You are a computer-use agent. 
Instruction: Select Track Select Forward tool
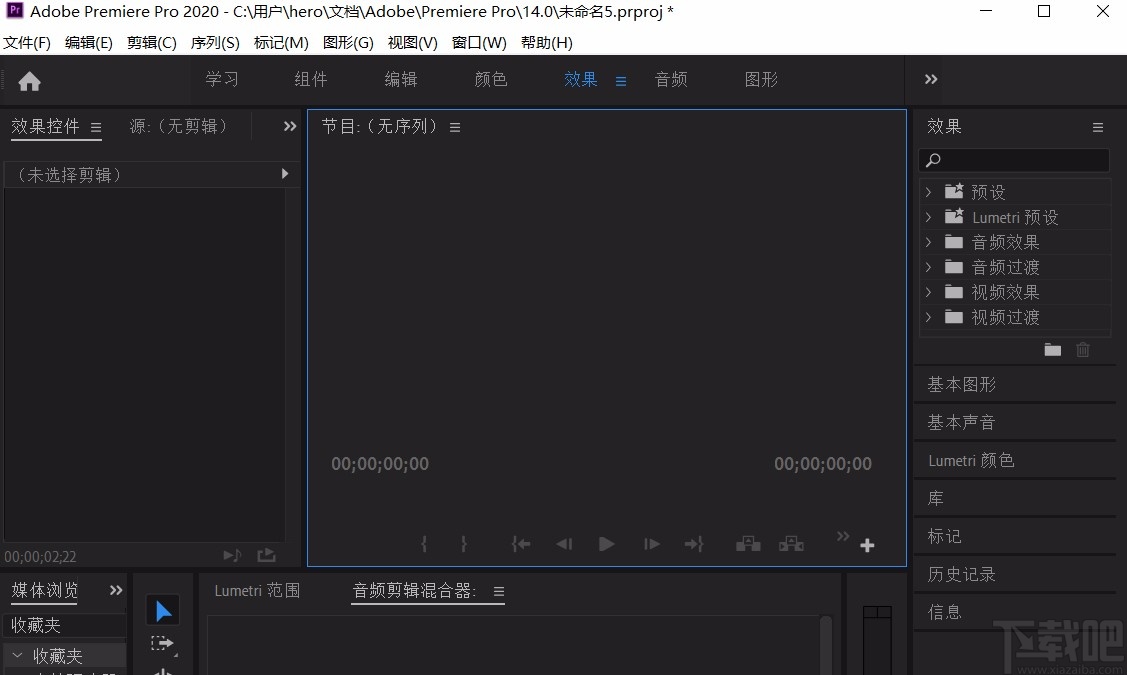[162, 643]
